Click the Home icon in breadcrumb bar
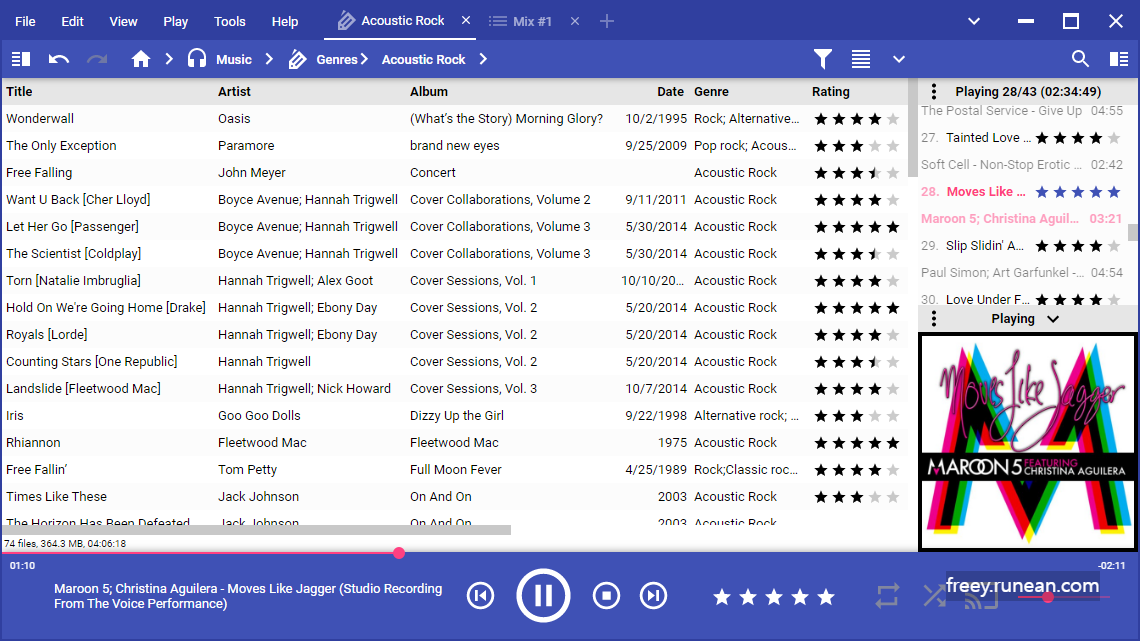Image resolution: width=1140 pixels, height=641 pixels. 141,59
